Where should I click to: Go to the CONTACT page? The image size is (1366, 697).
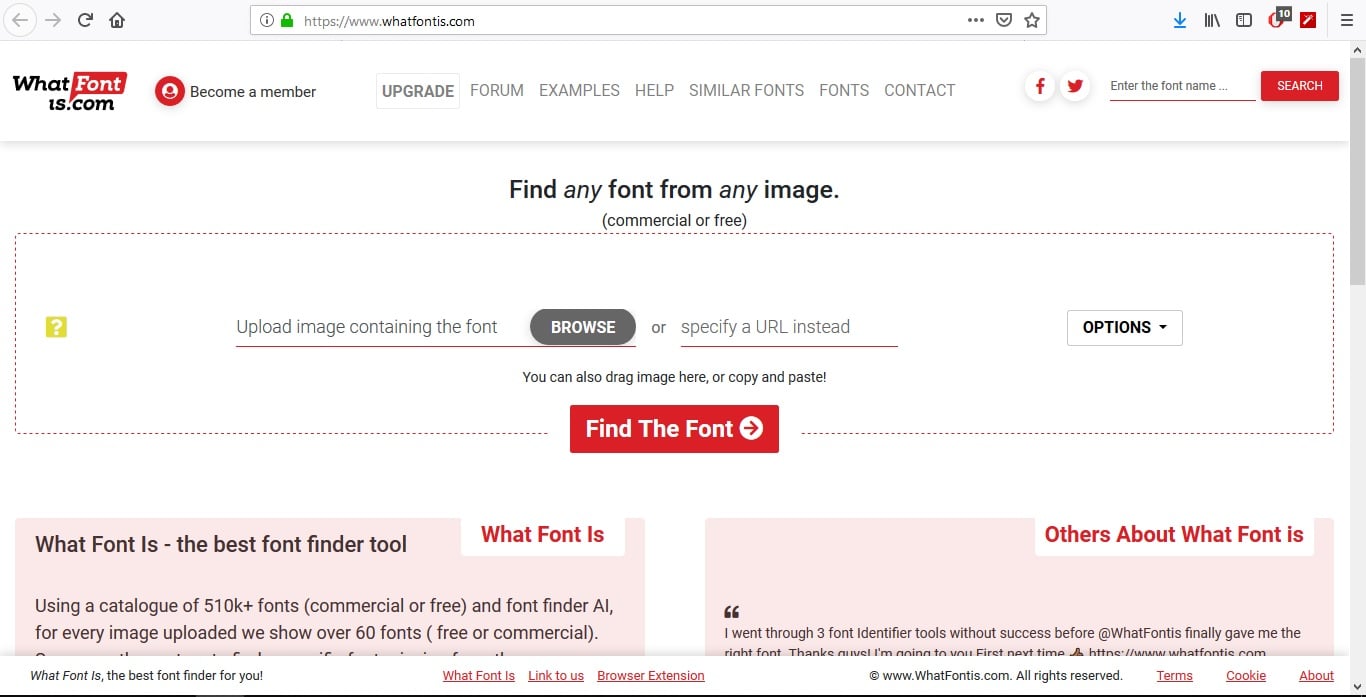click(x=920, y=90)
